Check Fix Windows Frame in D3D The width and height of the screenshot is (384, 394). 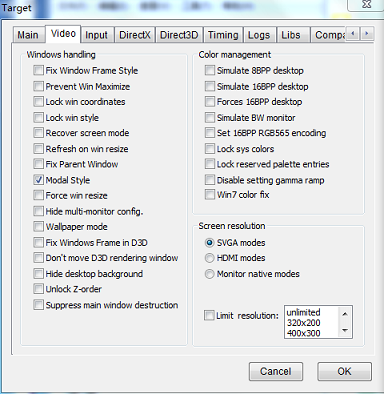tap(38, 242)
